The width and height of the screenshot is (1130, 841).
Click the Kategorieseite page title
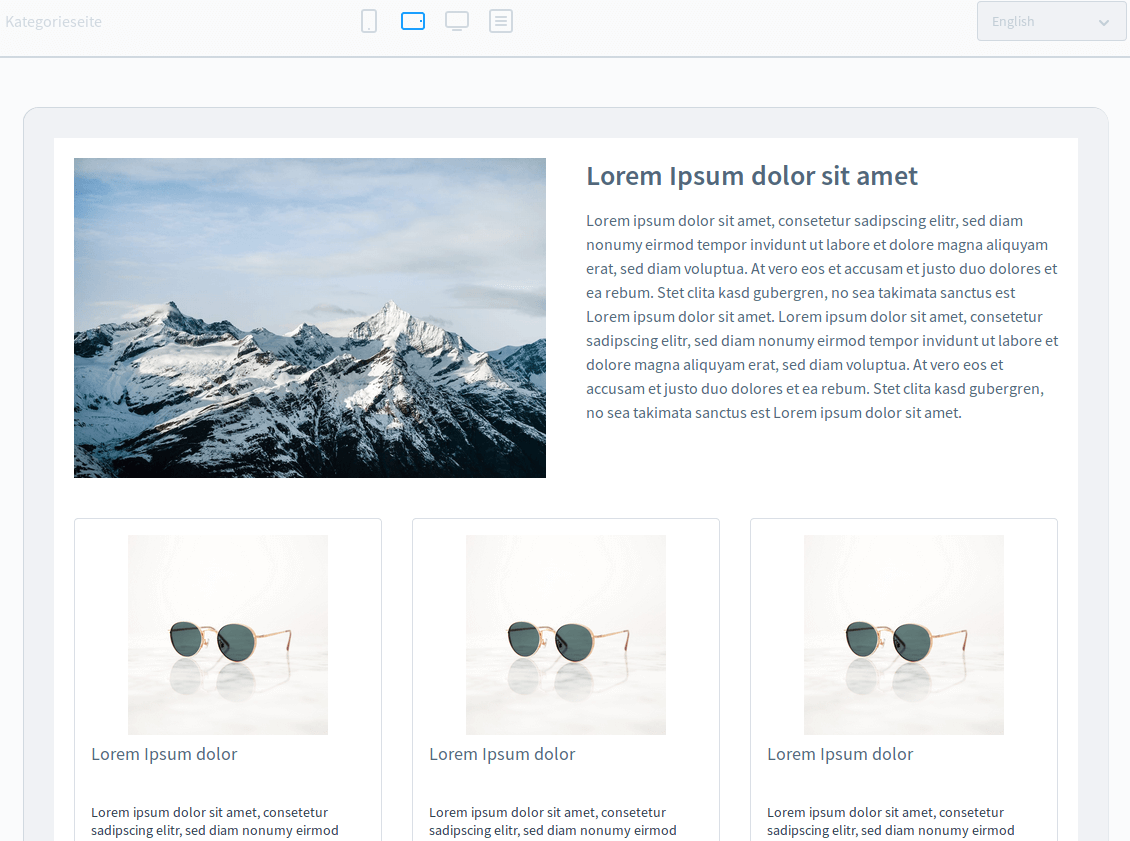coord(53,22)
